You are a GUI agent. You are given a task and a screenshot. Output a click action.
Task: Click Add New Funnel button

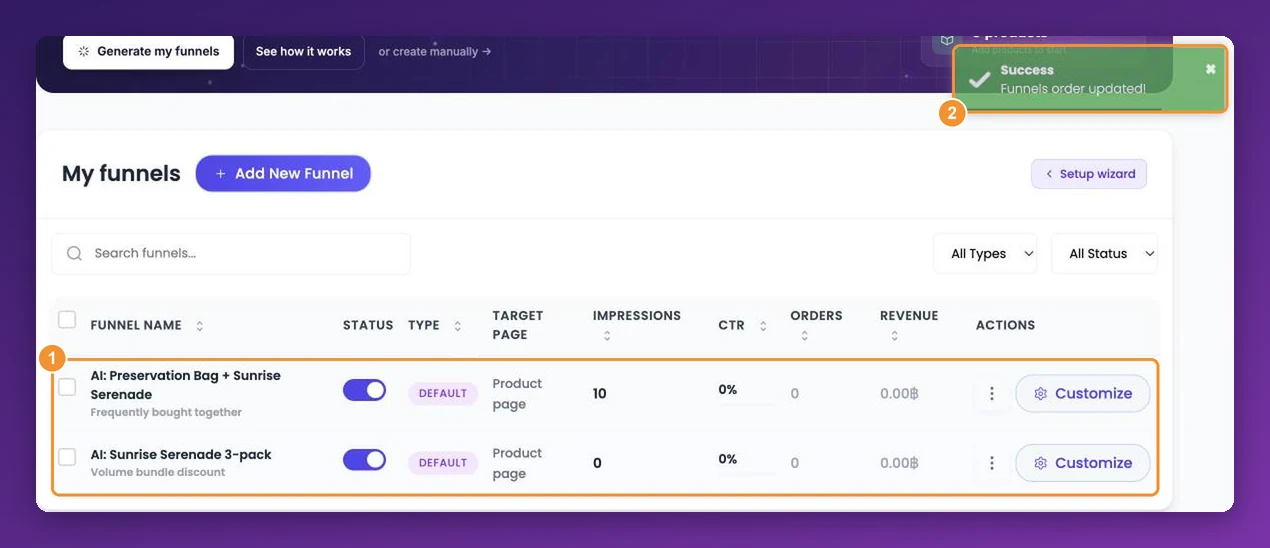point(283,173)
